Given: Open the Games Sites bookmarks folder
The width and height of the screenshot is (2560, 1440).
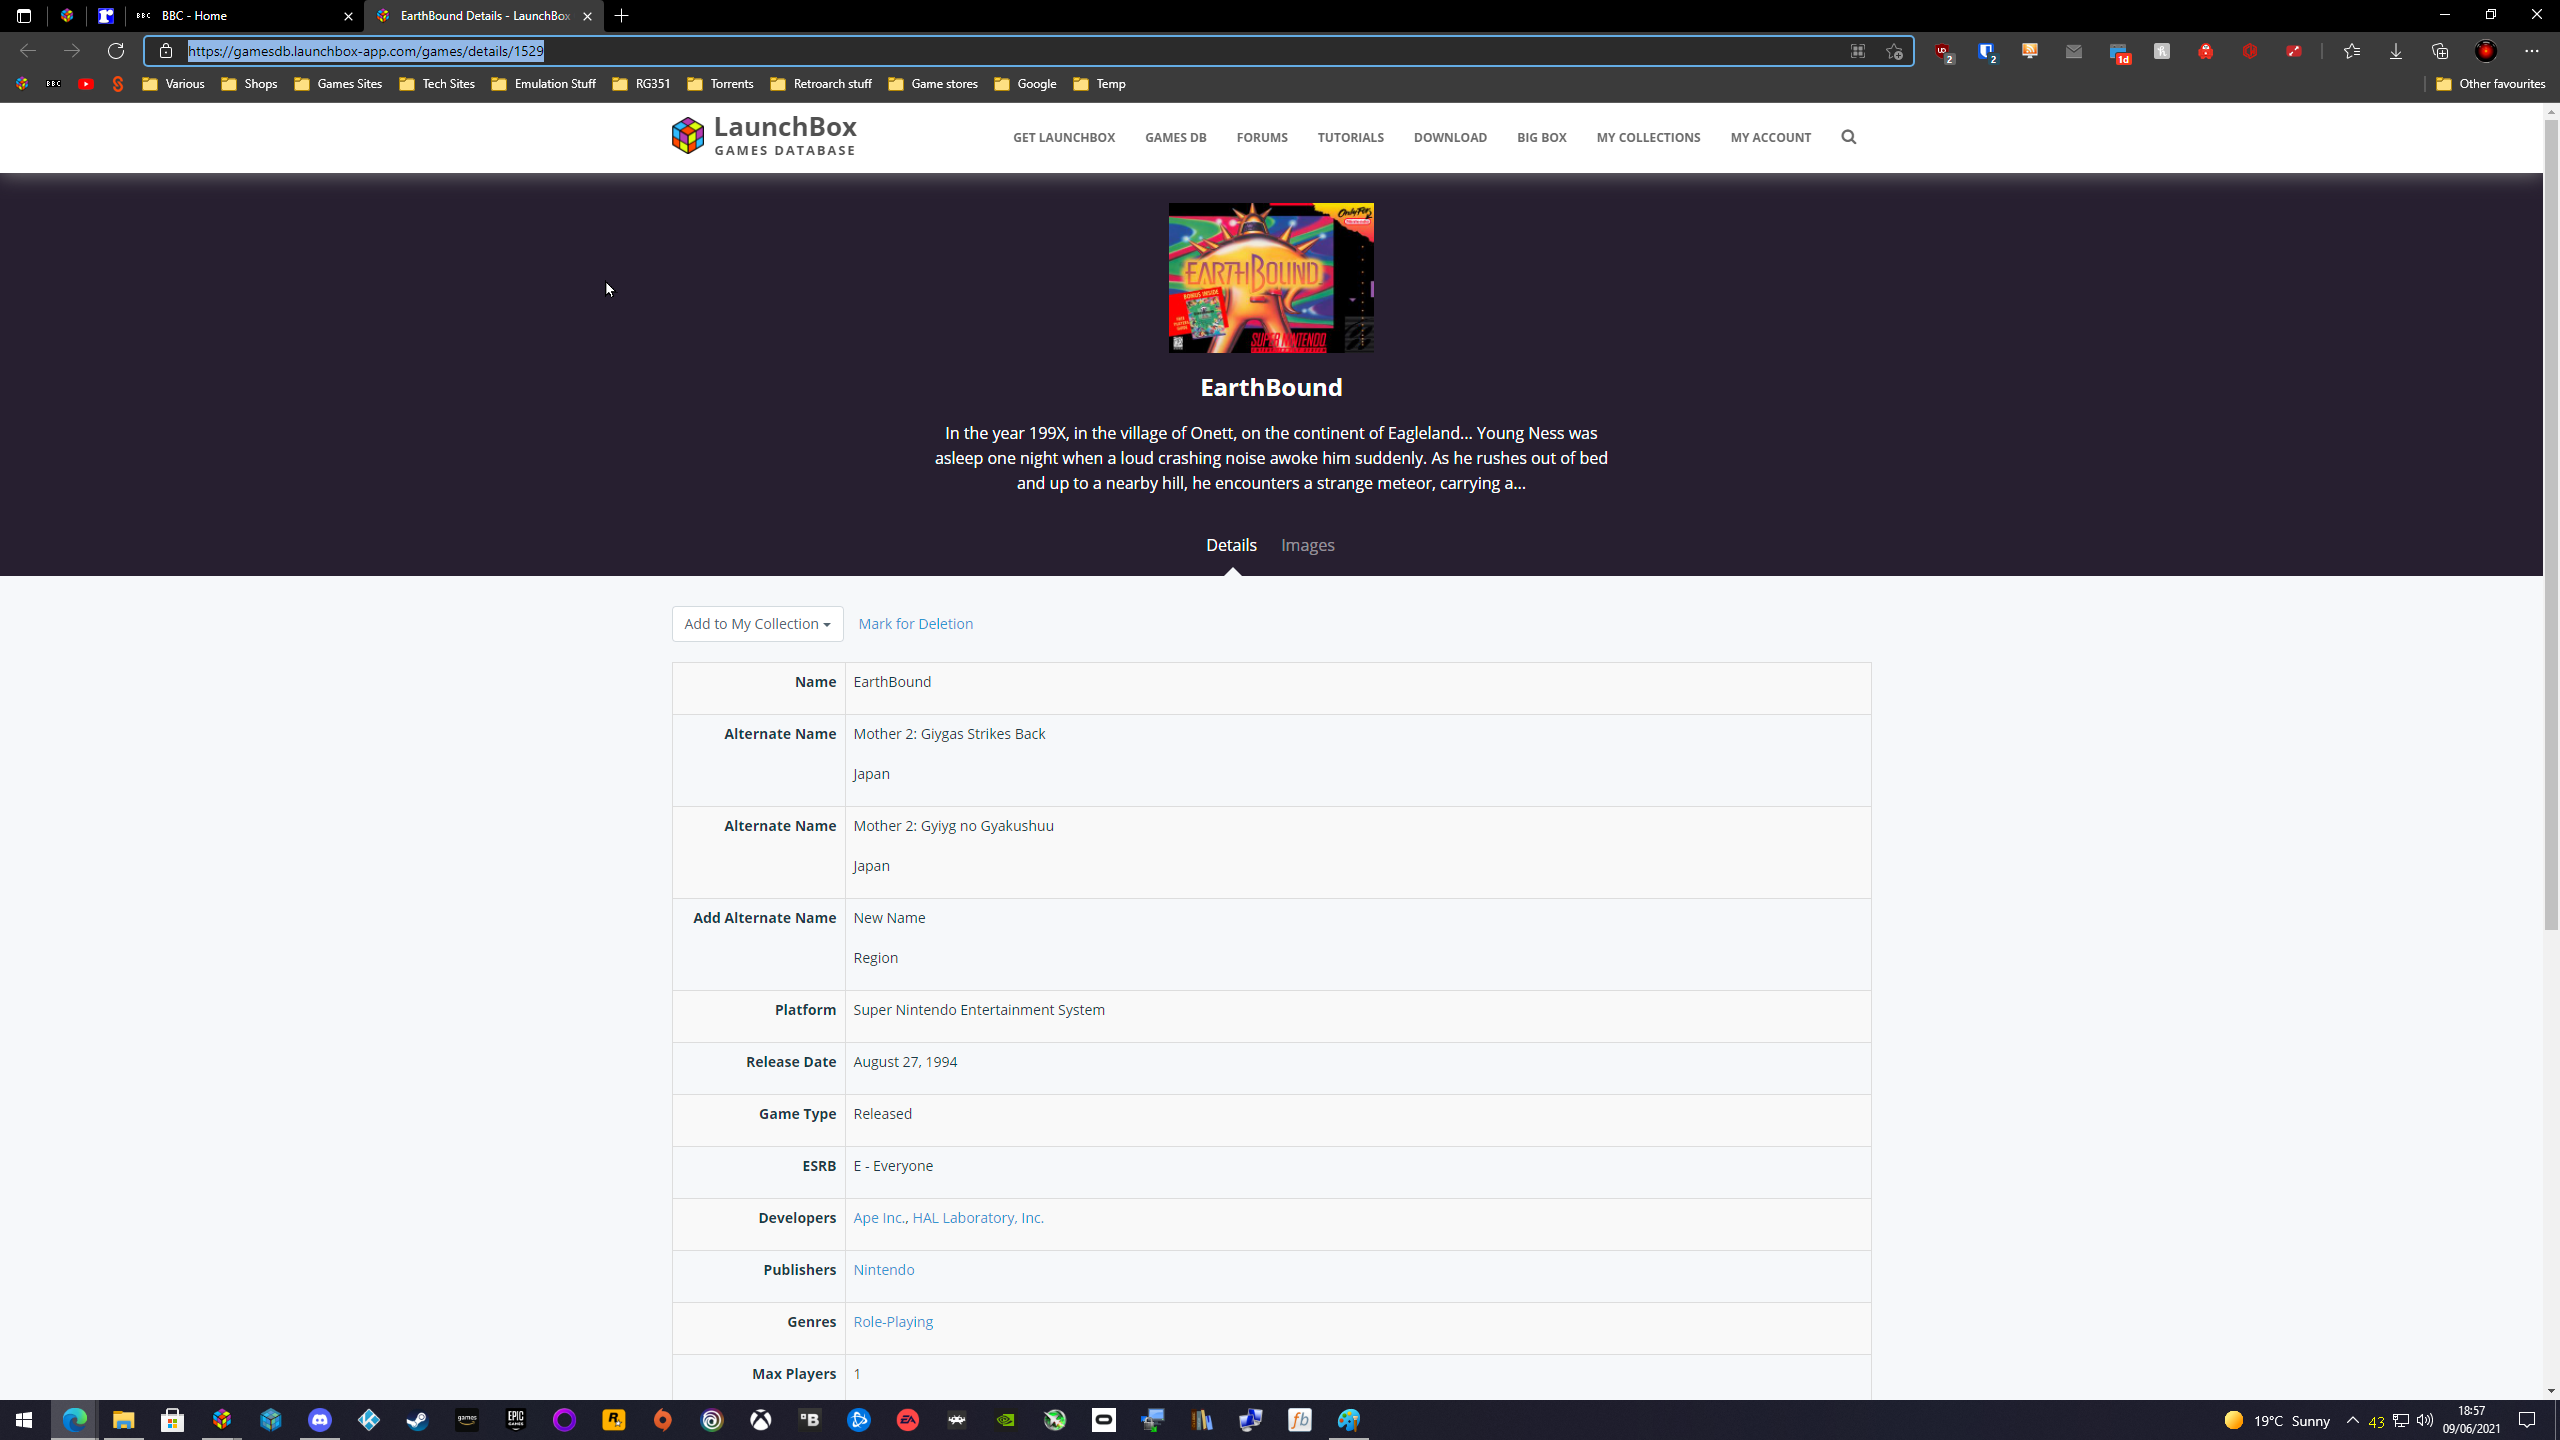Looking at the screenshot, I should 338,84.
